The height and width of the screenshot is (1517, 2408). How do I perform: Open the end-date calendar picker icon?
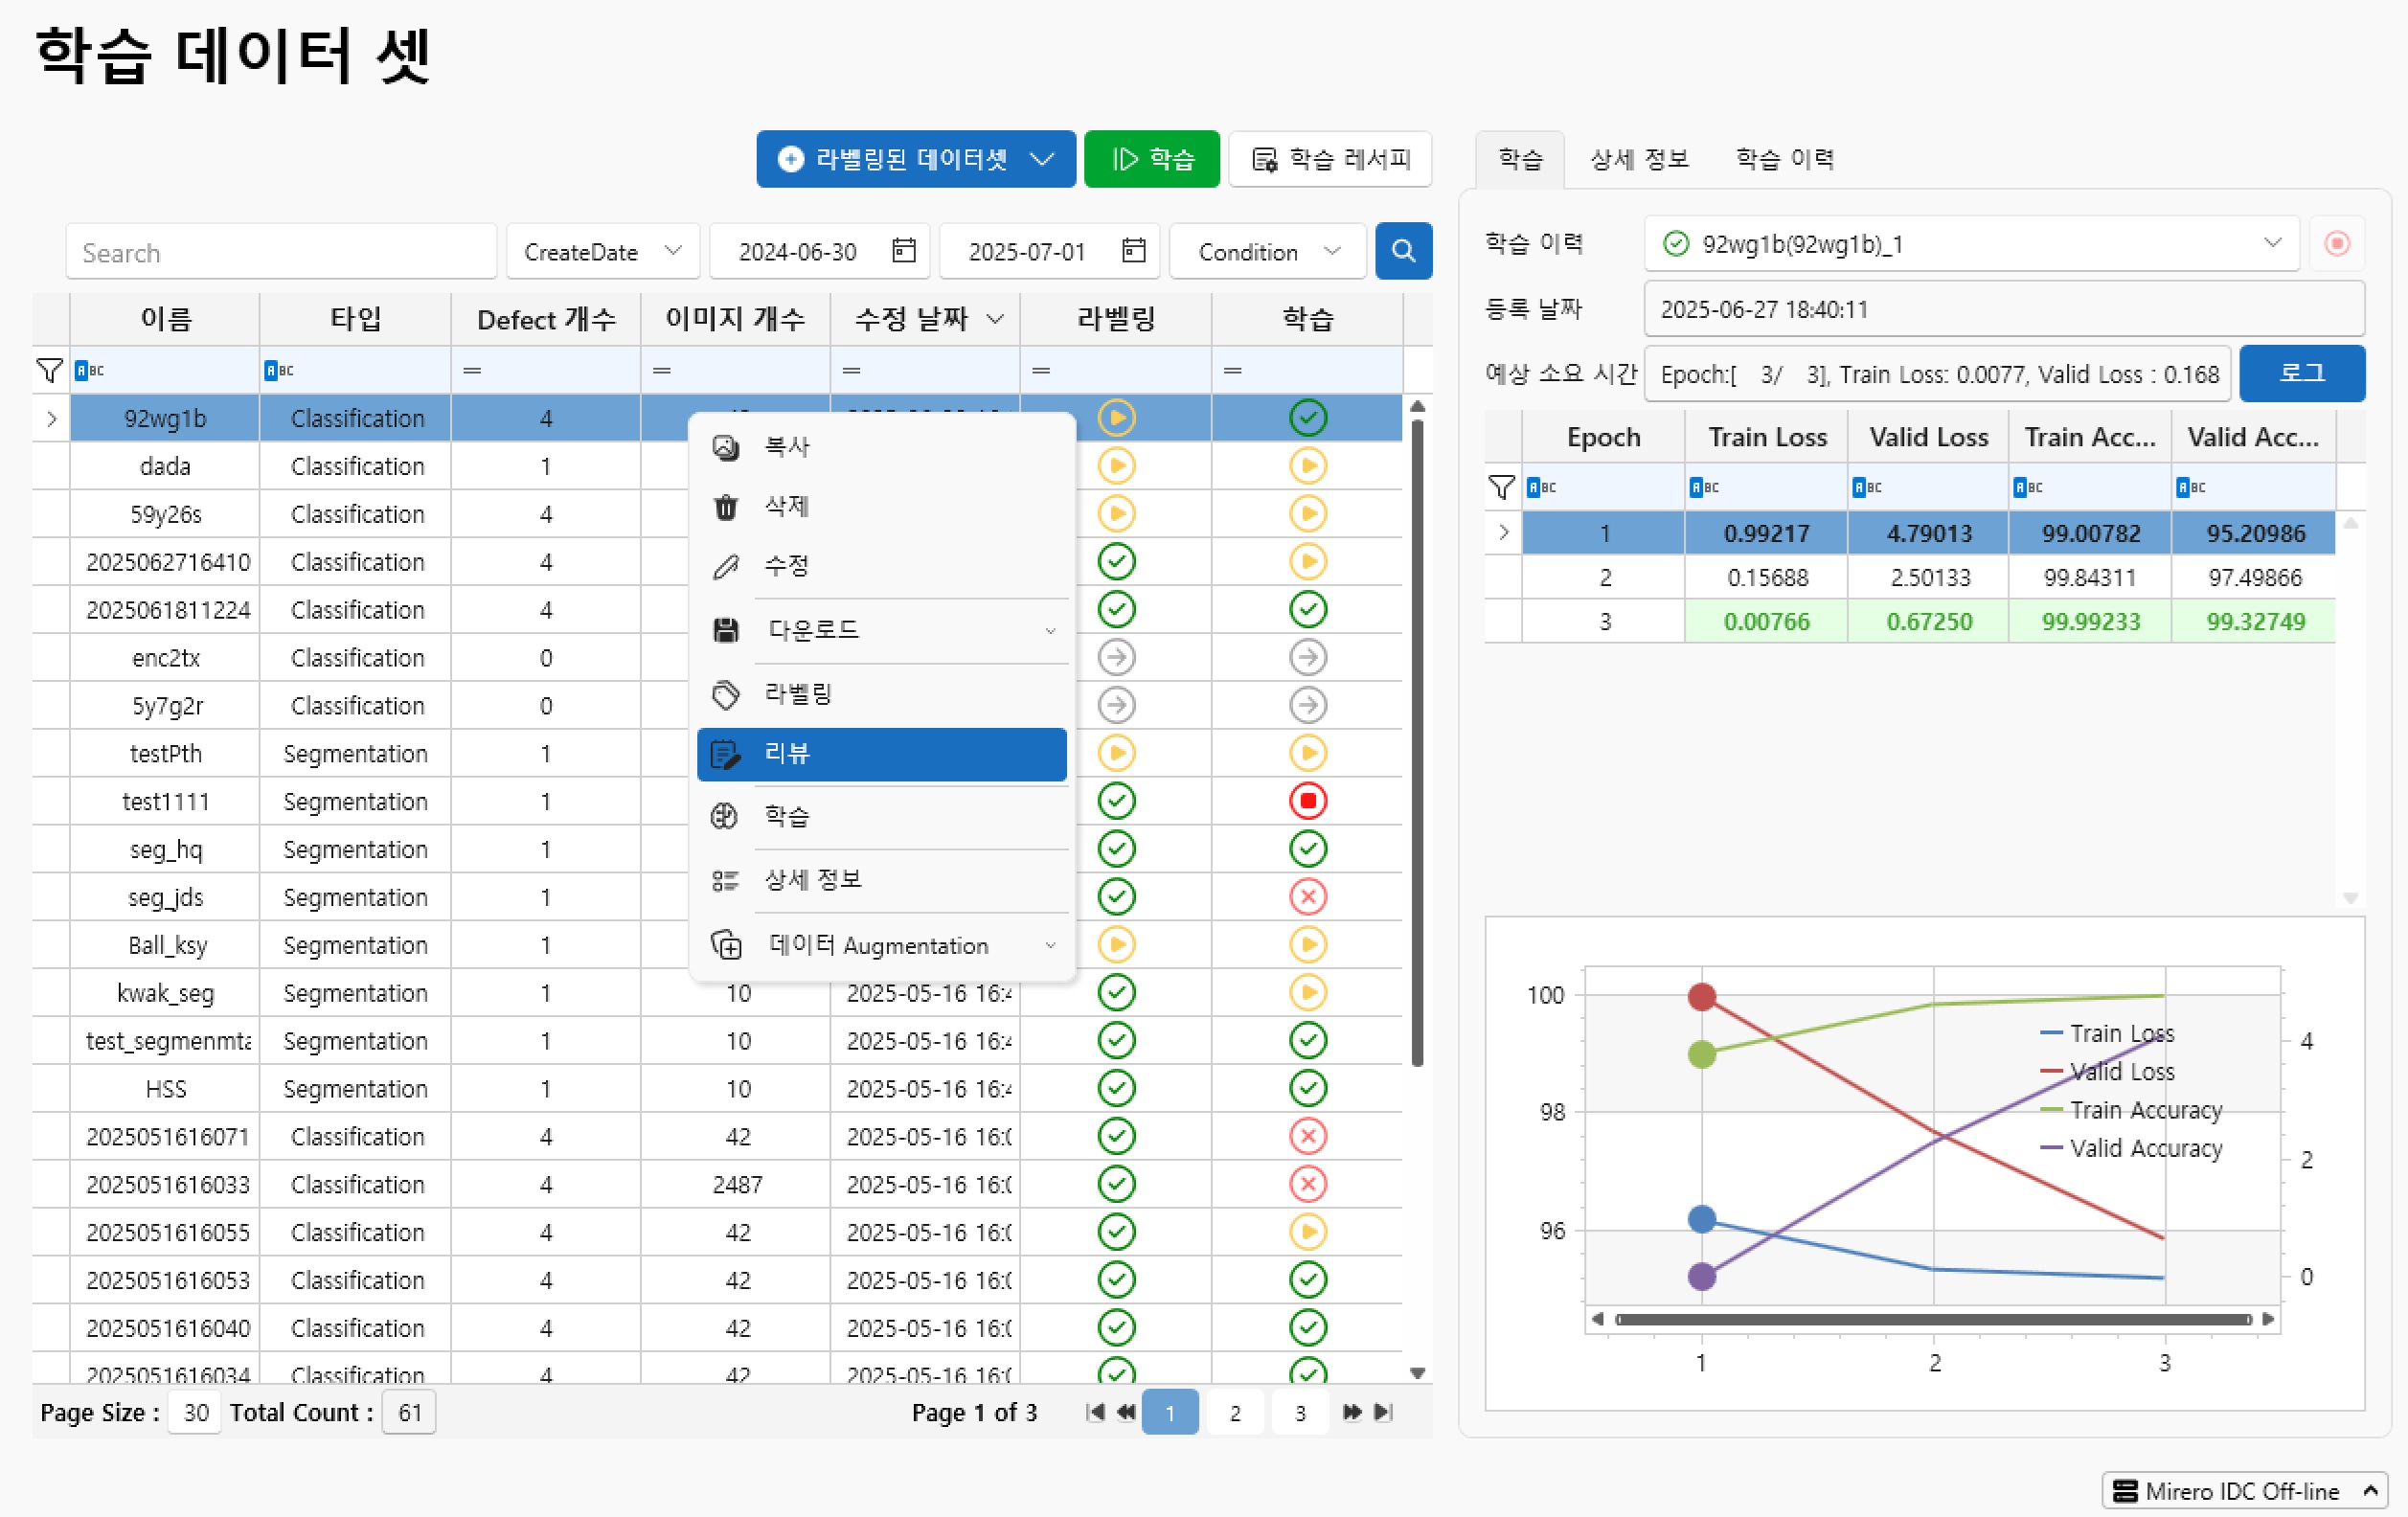[1133, 251]
